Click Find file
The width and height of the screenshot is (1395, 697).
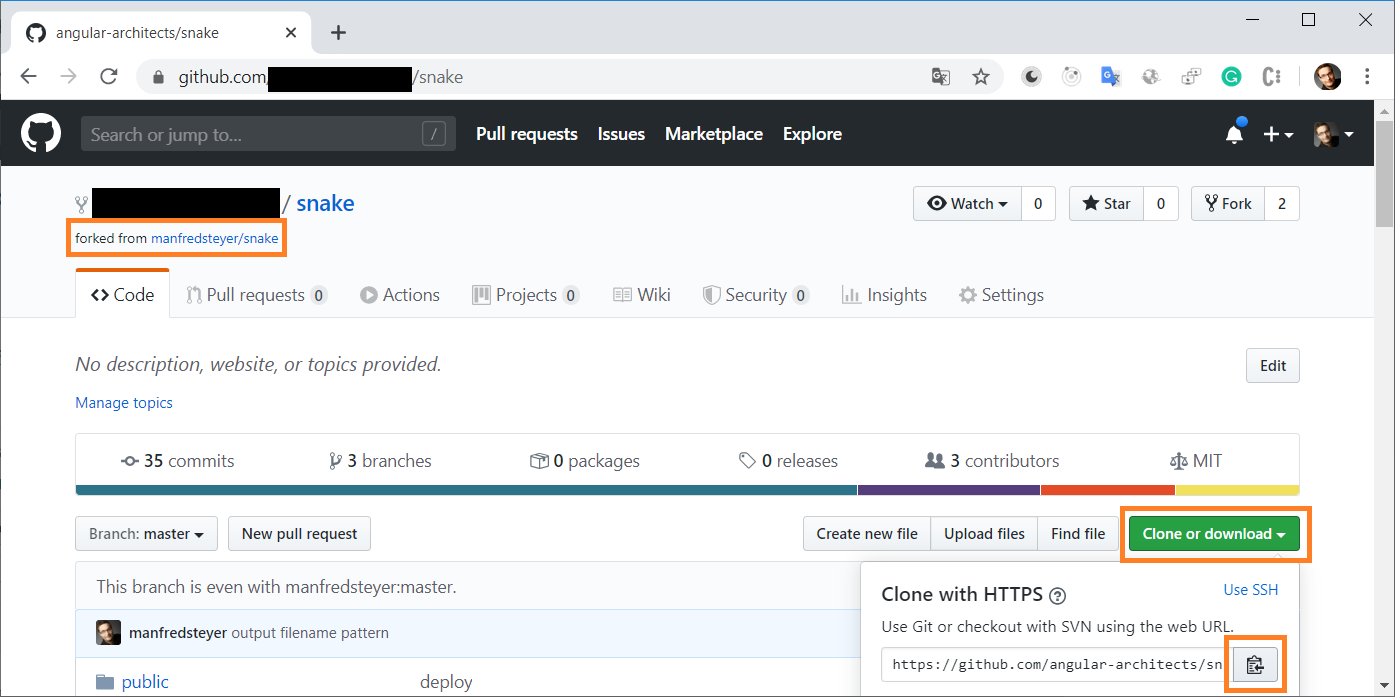tap(1078, 534)
